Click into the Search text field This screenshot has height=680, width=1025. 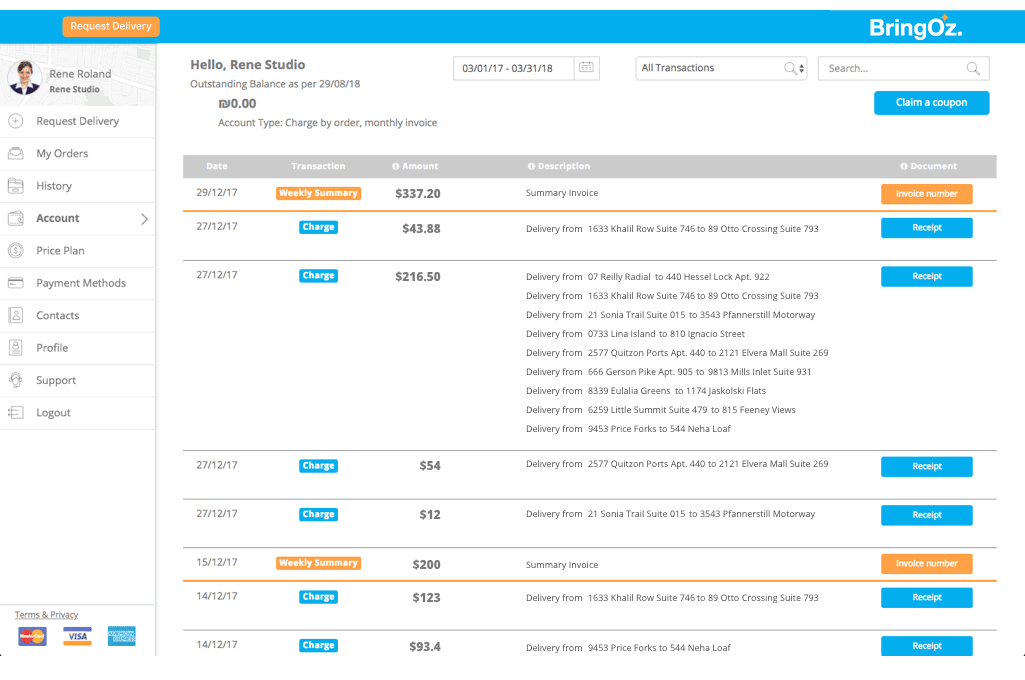coord(893,69)
